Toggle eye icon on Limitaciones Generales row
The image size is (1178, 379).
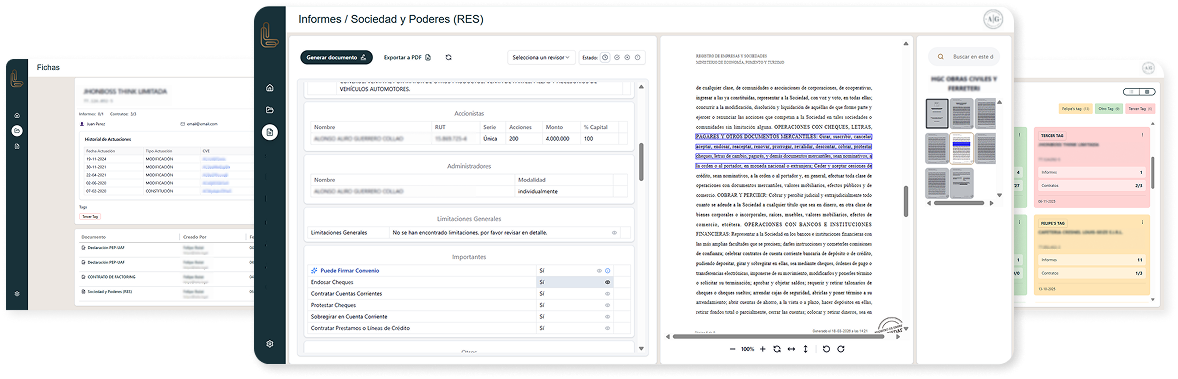click(x=615, y=233)
